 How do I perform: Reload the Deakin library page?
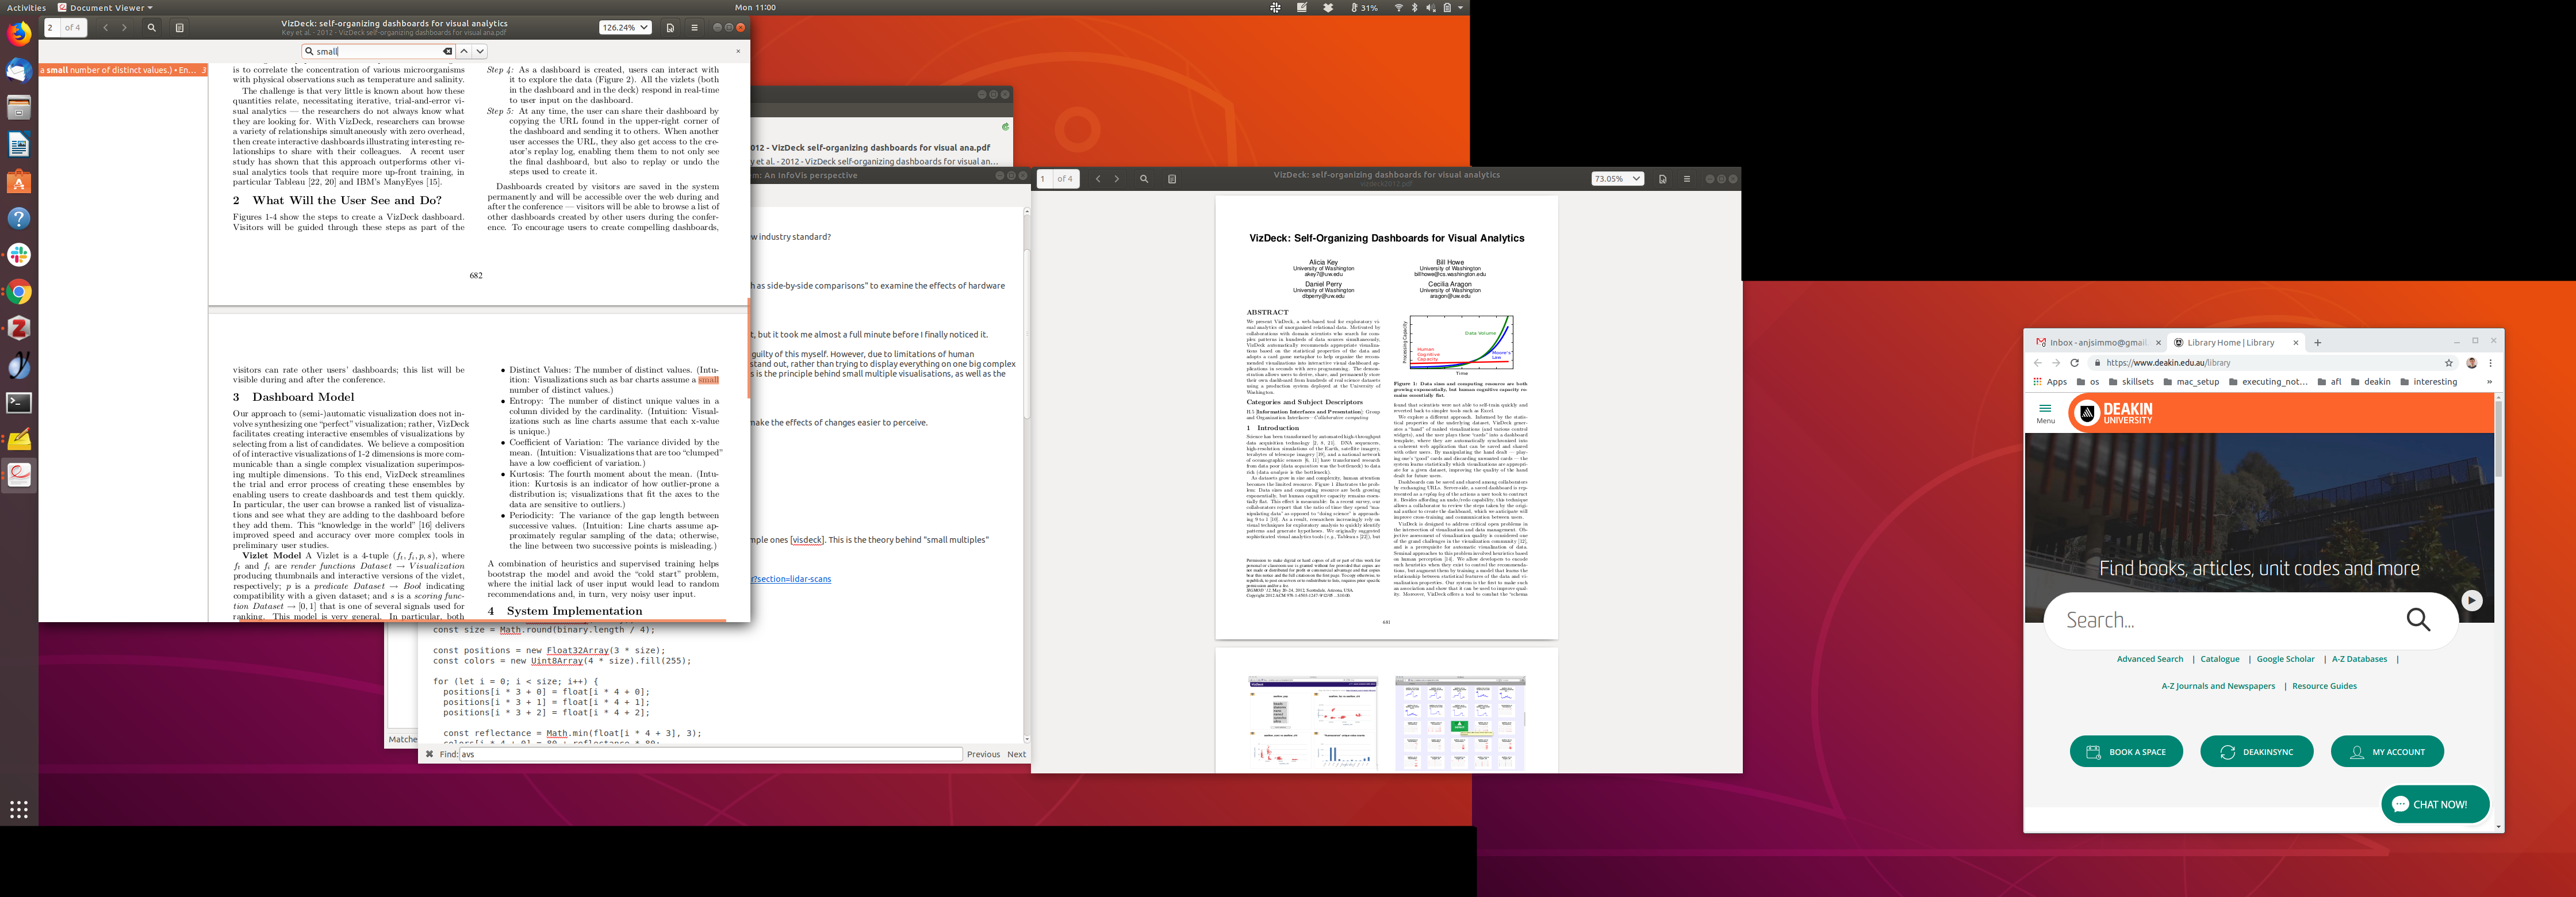(2075, 363)
